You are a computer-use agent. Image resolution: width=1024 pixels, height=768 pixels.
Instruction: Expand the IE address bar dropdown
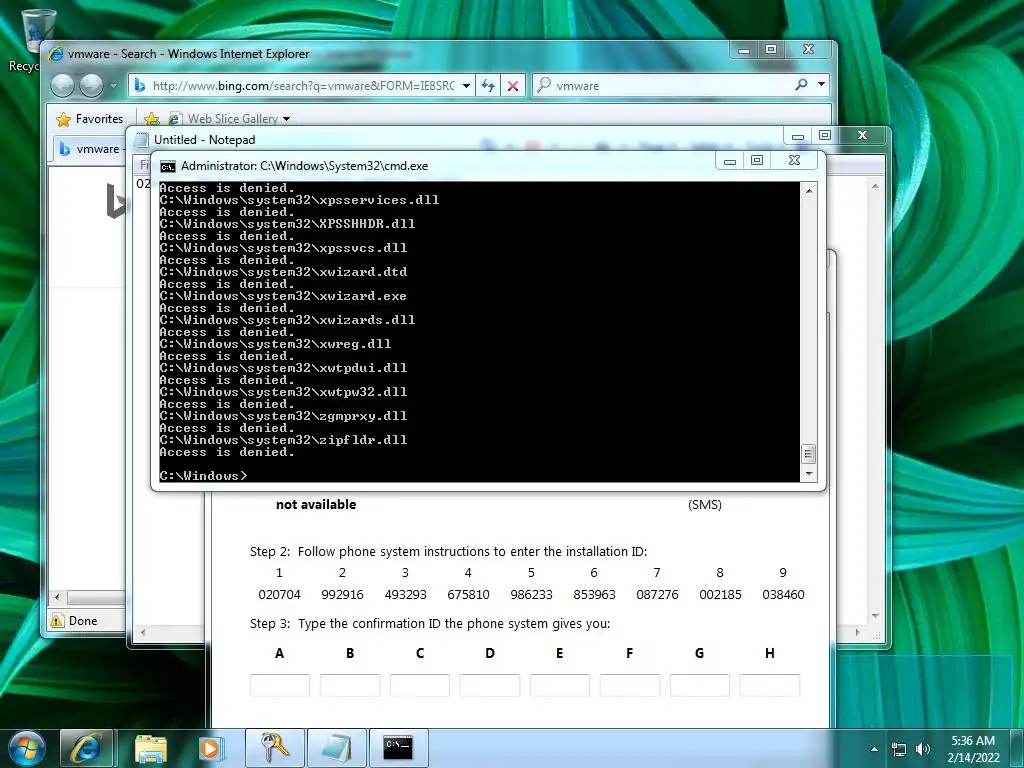click(466, 86)
